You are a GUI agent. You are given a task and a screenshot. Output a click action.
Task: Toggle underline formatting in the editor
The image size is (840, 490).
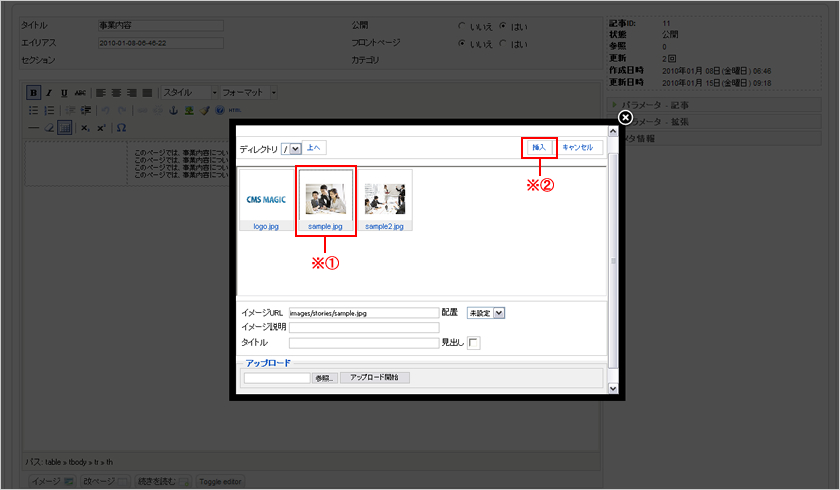click(x=64, y=93)
